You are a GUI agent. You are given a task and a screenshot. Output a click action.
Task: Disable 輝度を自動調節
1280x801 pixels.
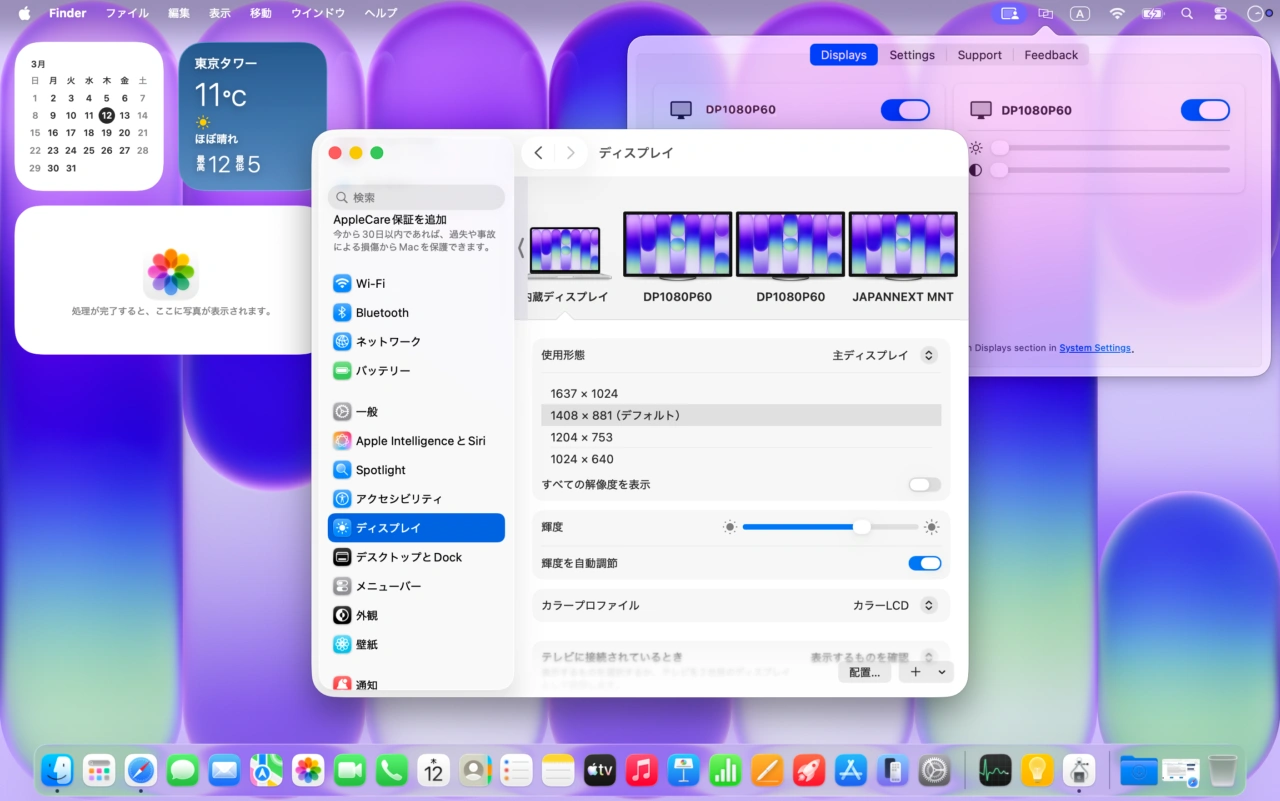(x=924, y=563)
